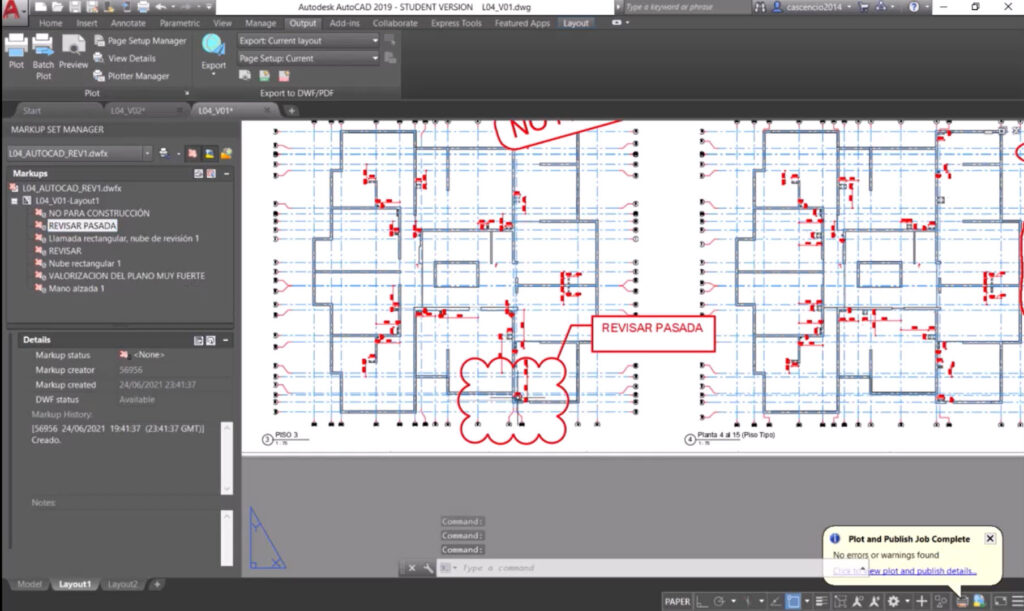
Task: Close the Plot and Publish notification balloon
Action: tap(990, 538)
